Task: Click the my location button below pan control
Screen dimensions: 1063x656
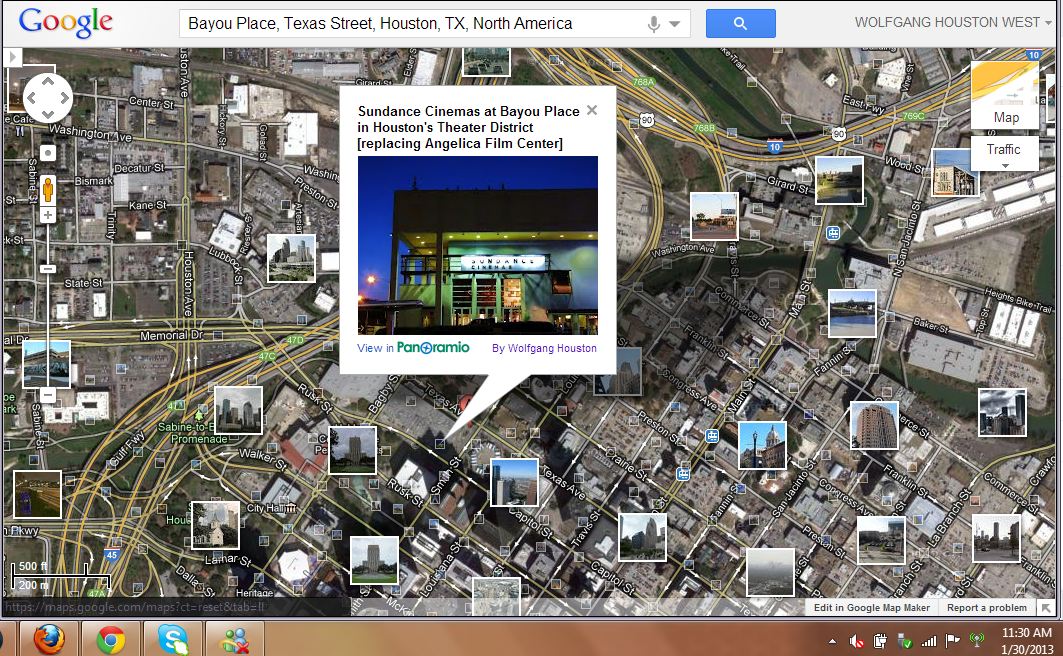Action: (x=47, y=153)
